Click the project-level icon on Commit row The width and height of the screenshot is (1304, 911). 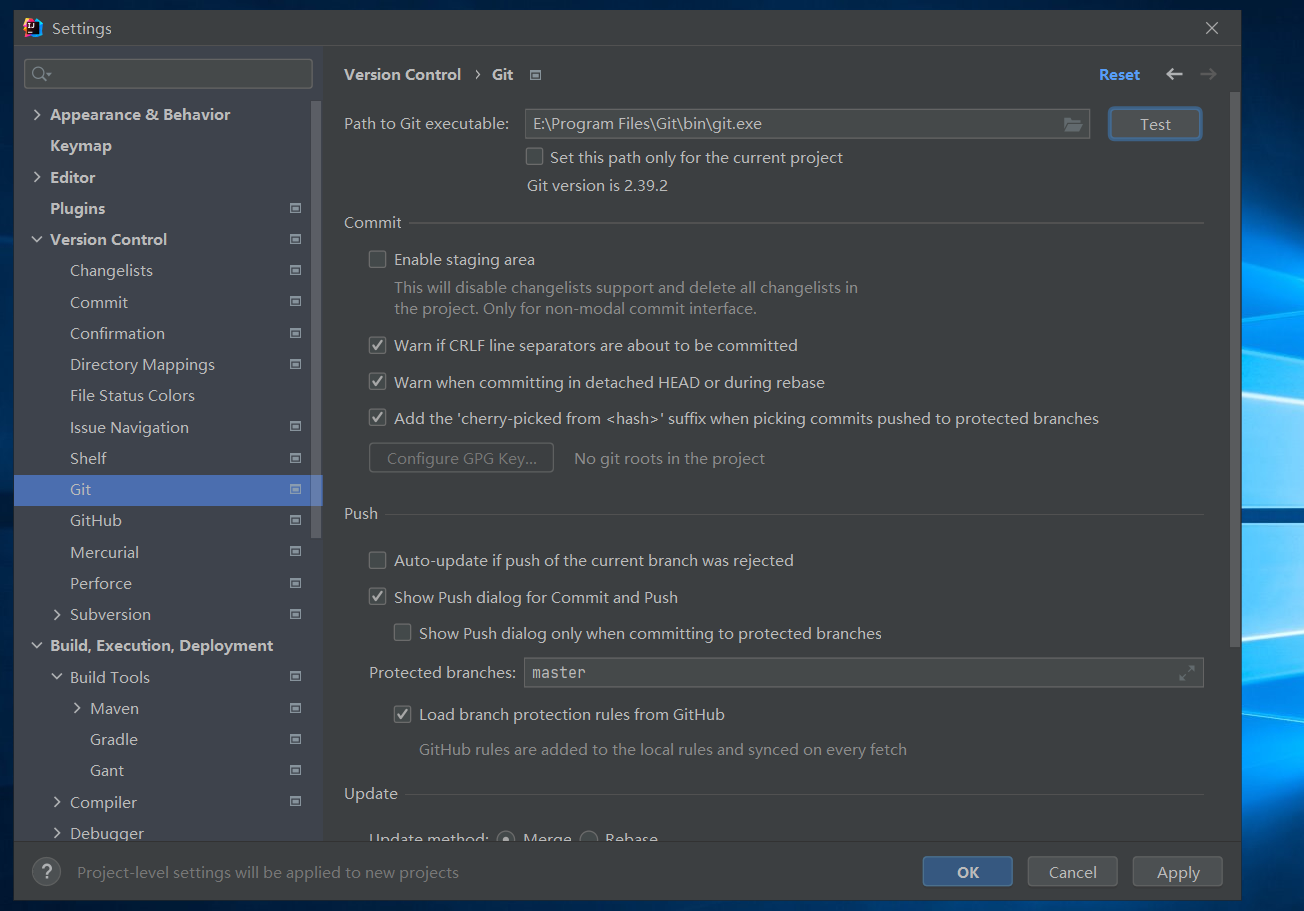tap(295, 302)
